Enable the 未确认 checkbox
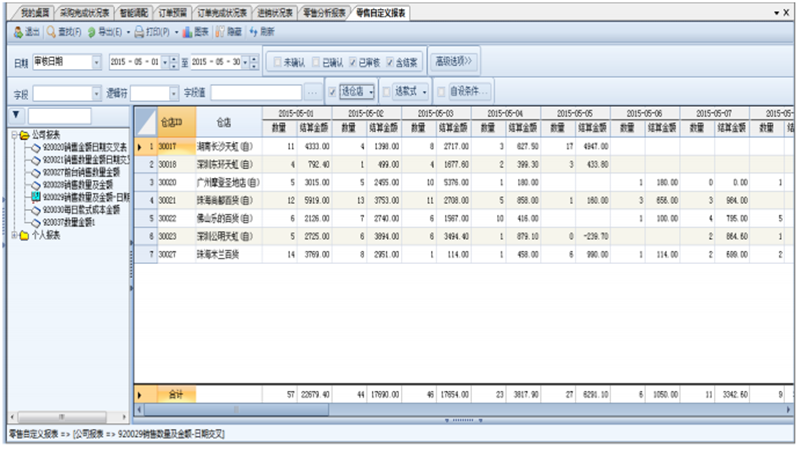The image size is (800, 449). pyautogui.click(x=276, y=63)
